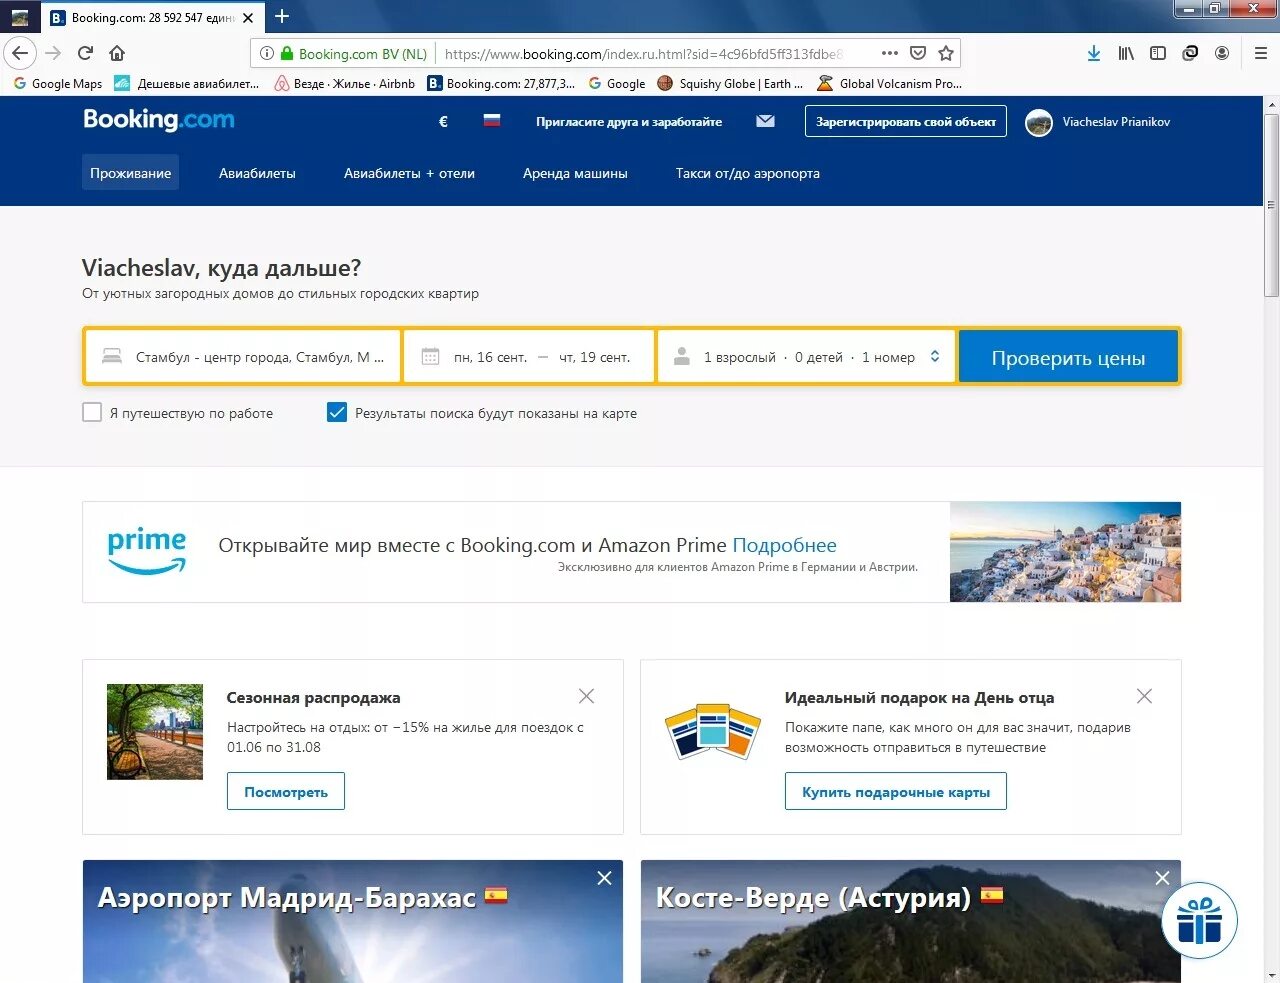The width and height of the screenshot is (1280, 983).
Task: Open Пригласите друга и заработайте link
Action: [x=629, y=122]
